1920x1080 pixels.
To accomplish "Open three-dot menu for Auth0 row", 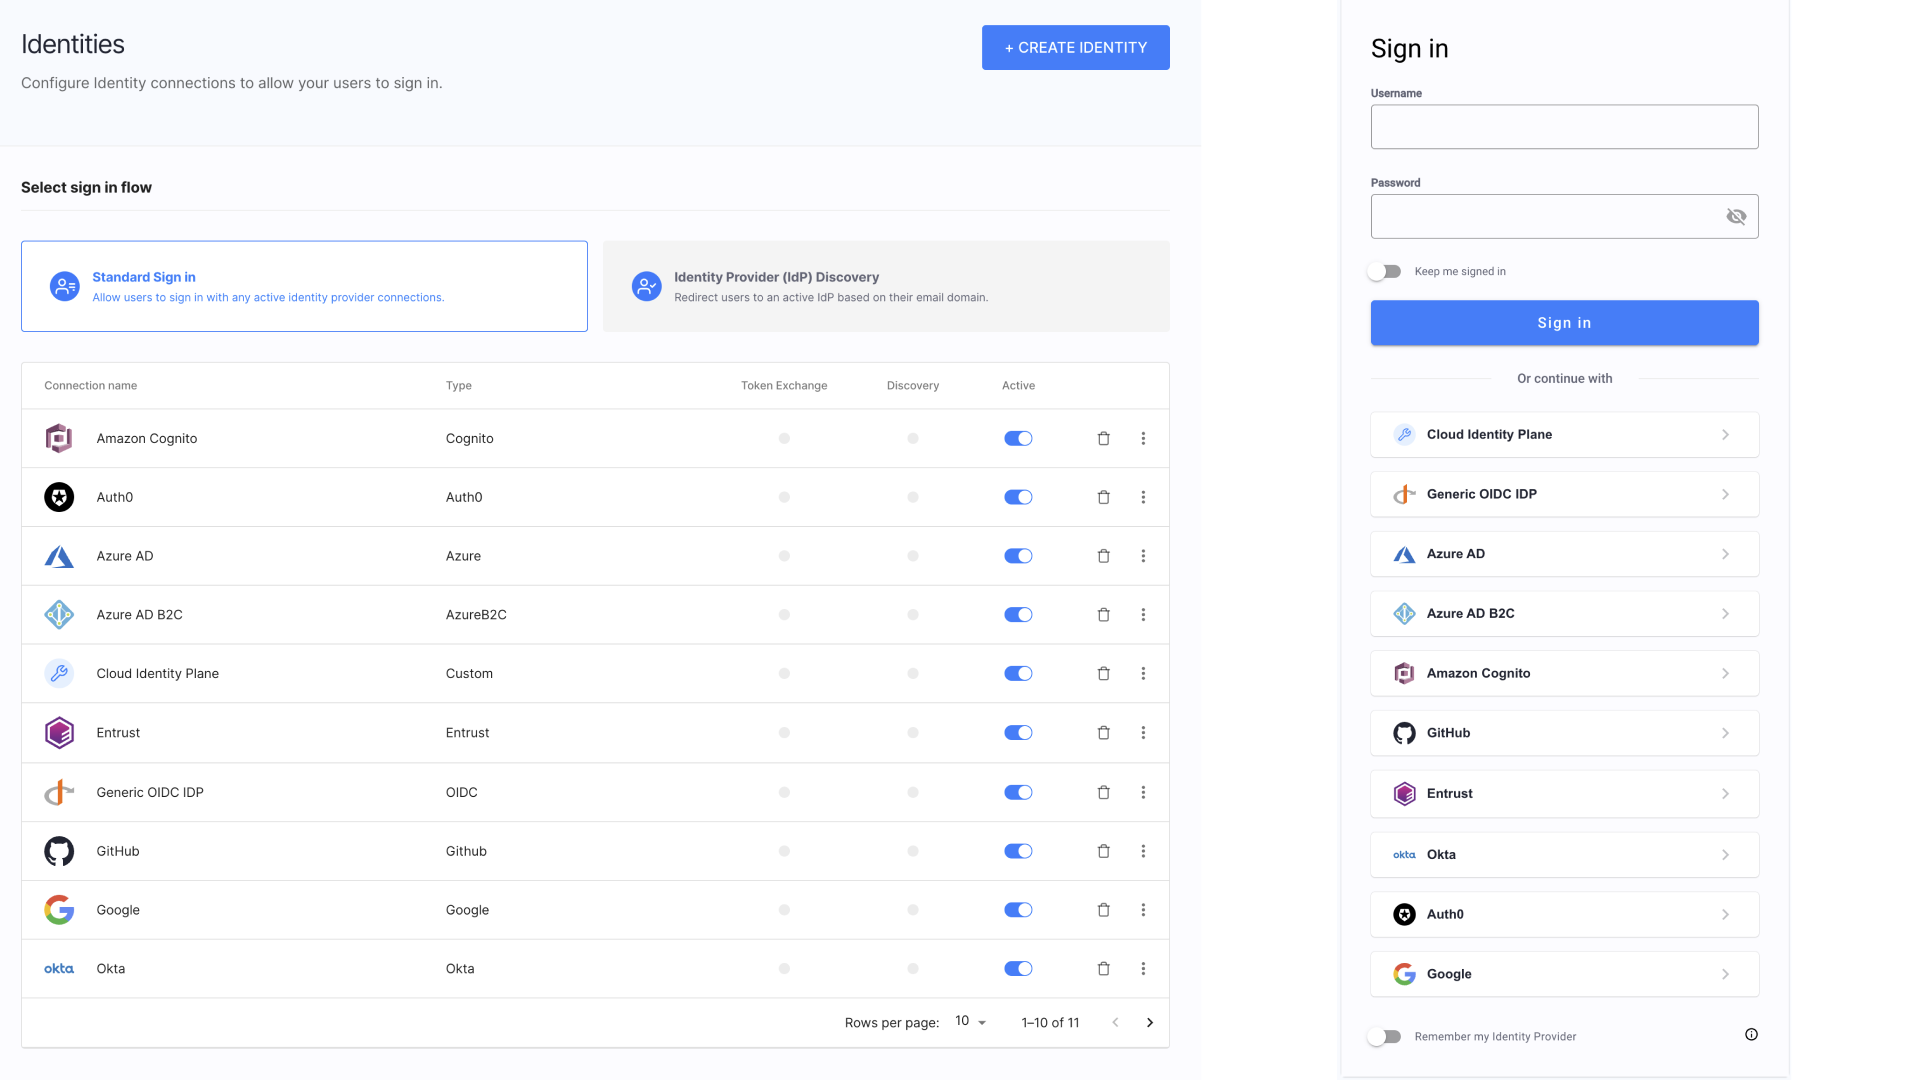I will [x=1143, y=497].
